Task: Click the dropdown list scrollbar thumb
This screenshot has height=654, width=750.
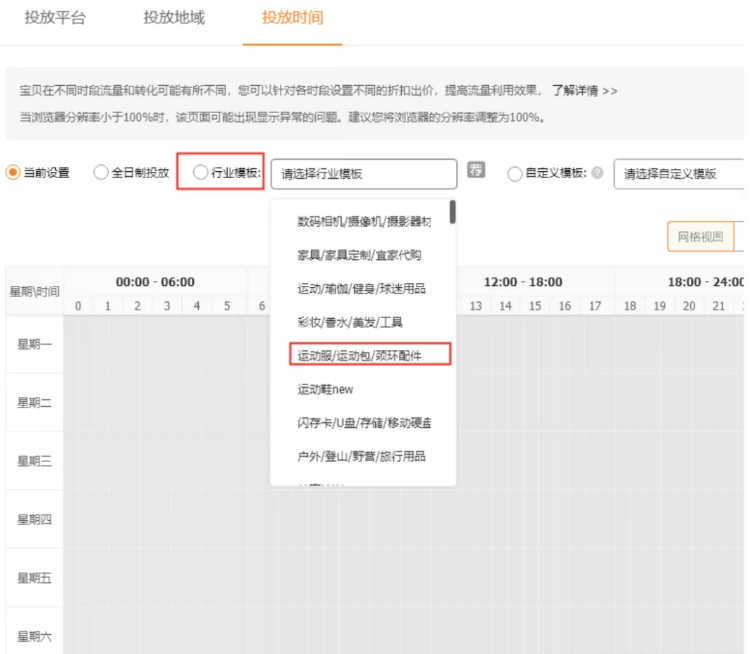Action: coord(452,212)
